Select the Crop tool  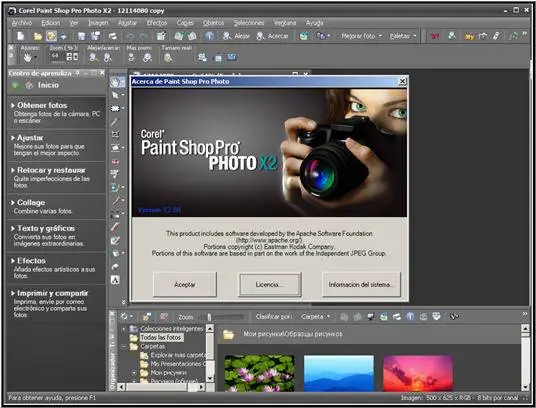click(x=115, y=135)
